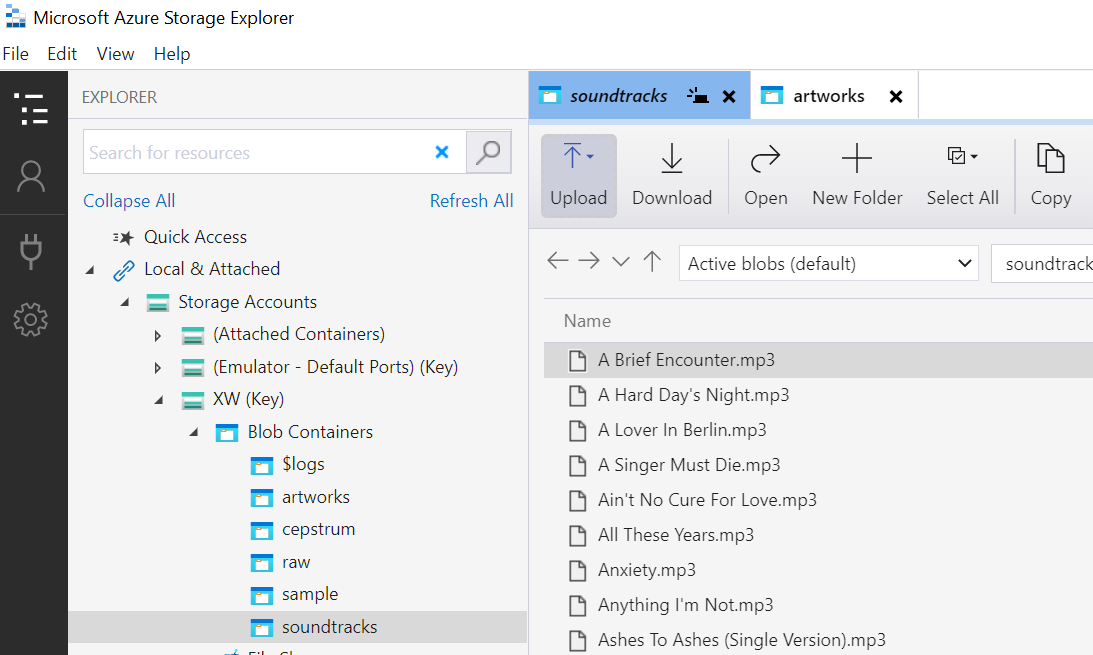Open the Edit menu
The height and width of the screenshot is (655, 1093).
click(x=62, y=54)
